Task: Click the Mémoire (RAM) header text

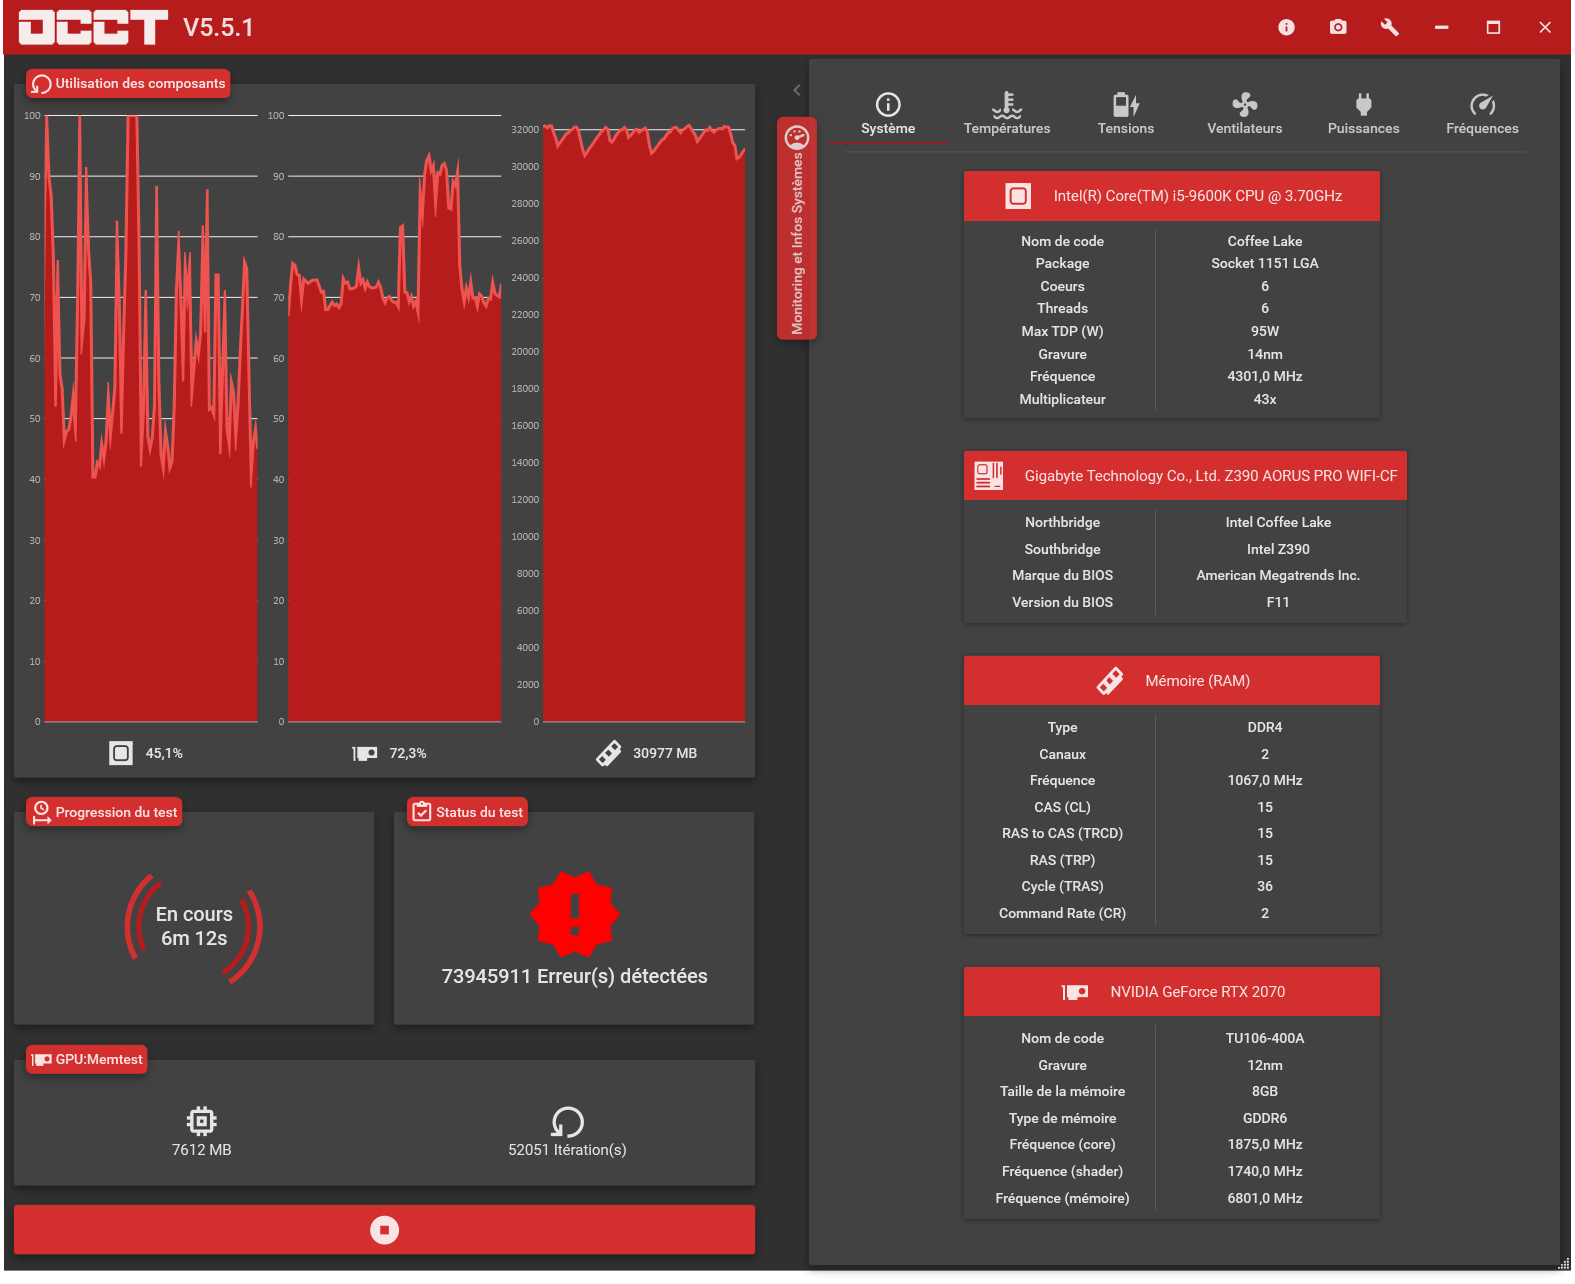Action: (1198, 681)
